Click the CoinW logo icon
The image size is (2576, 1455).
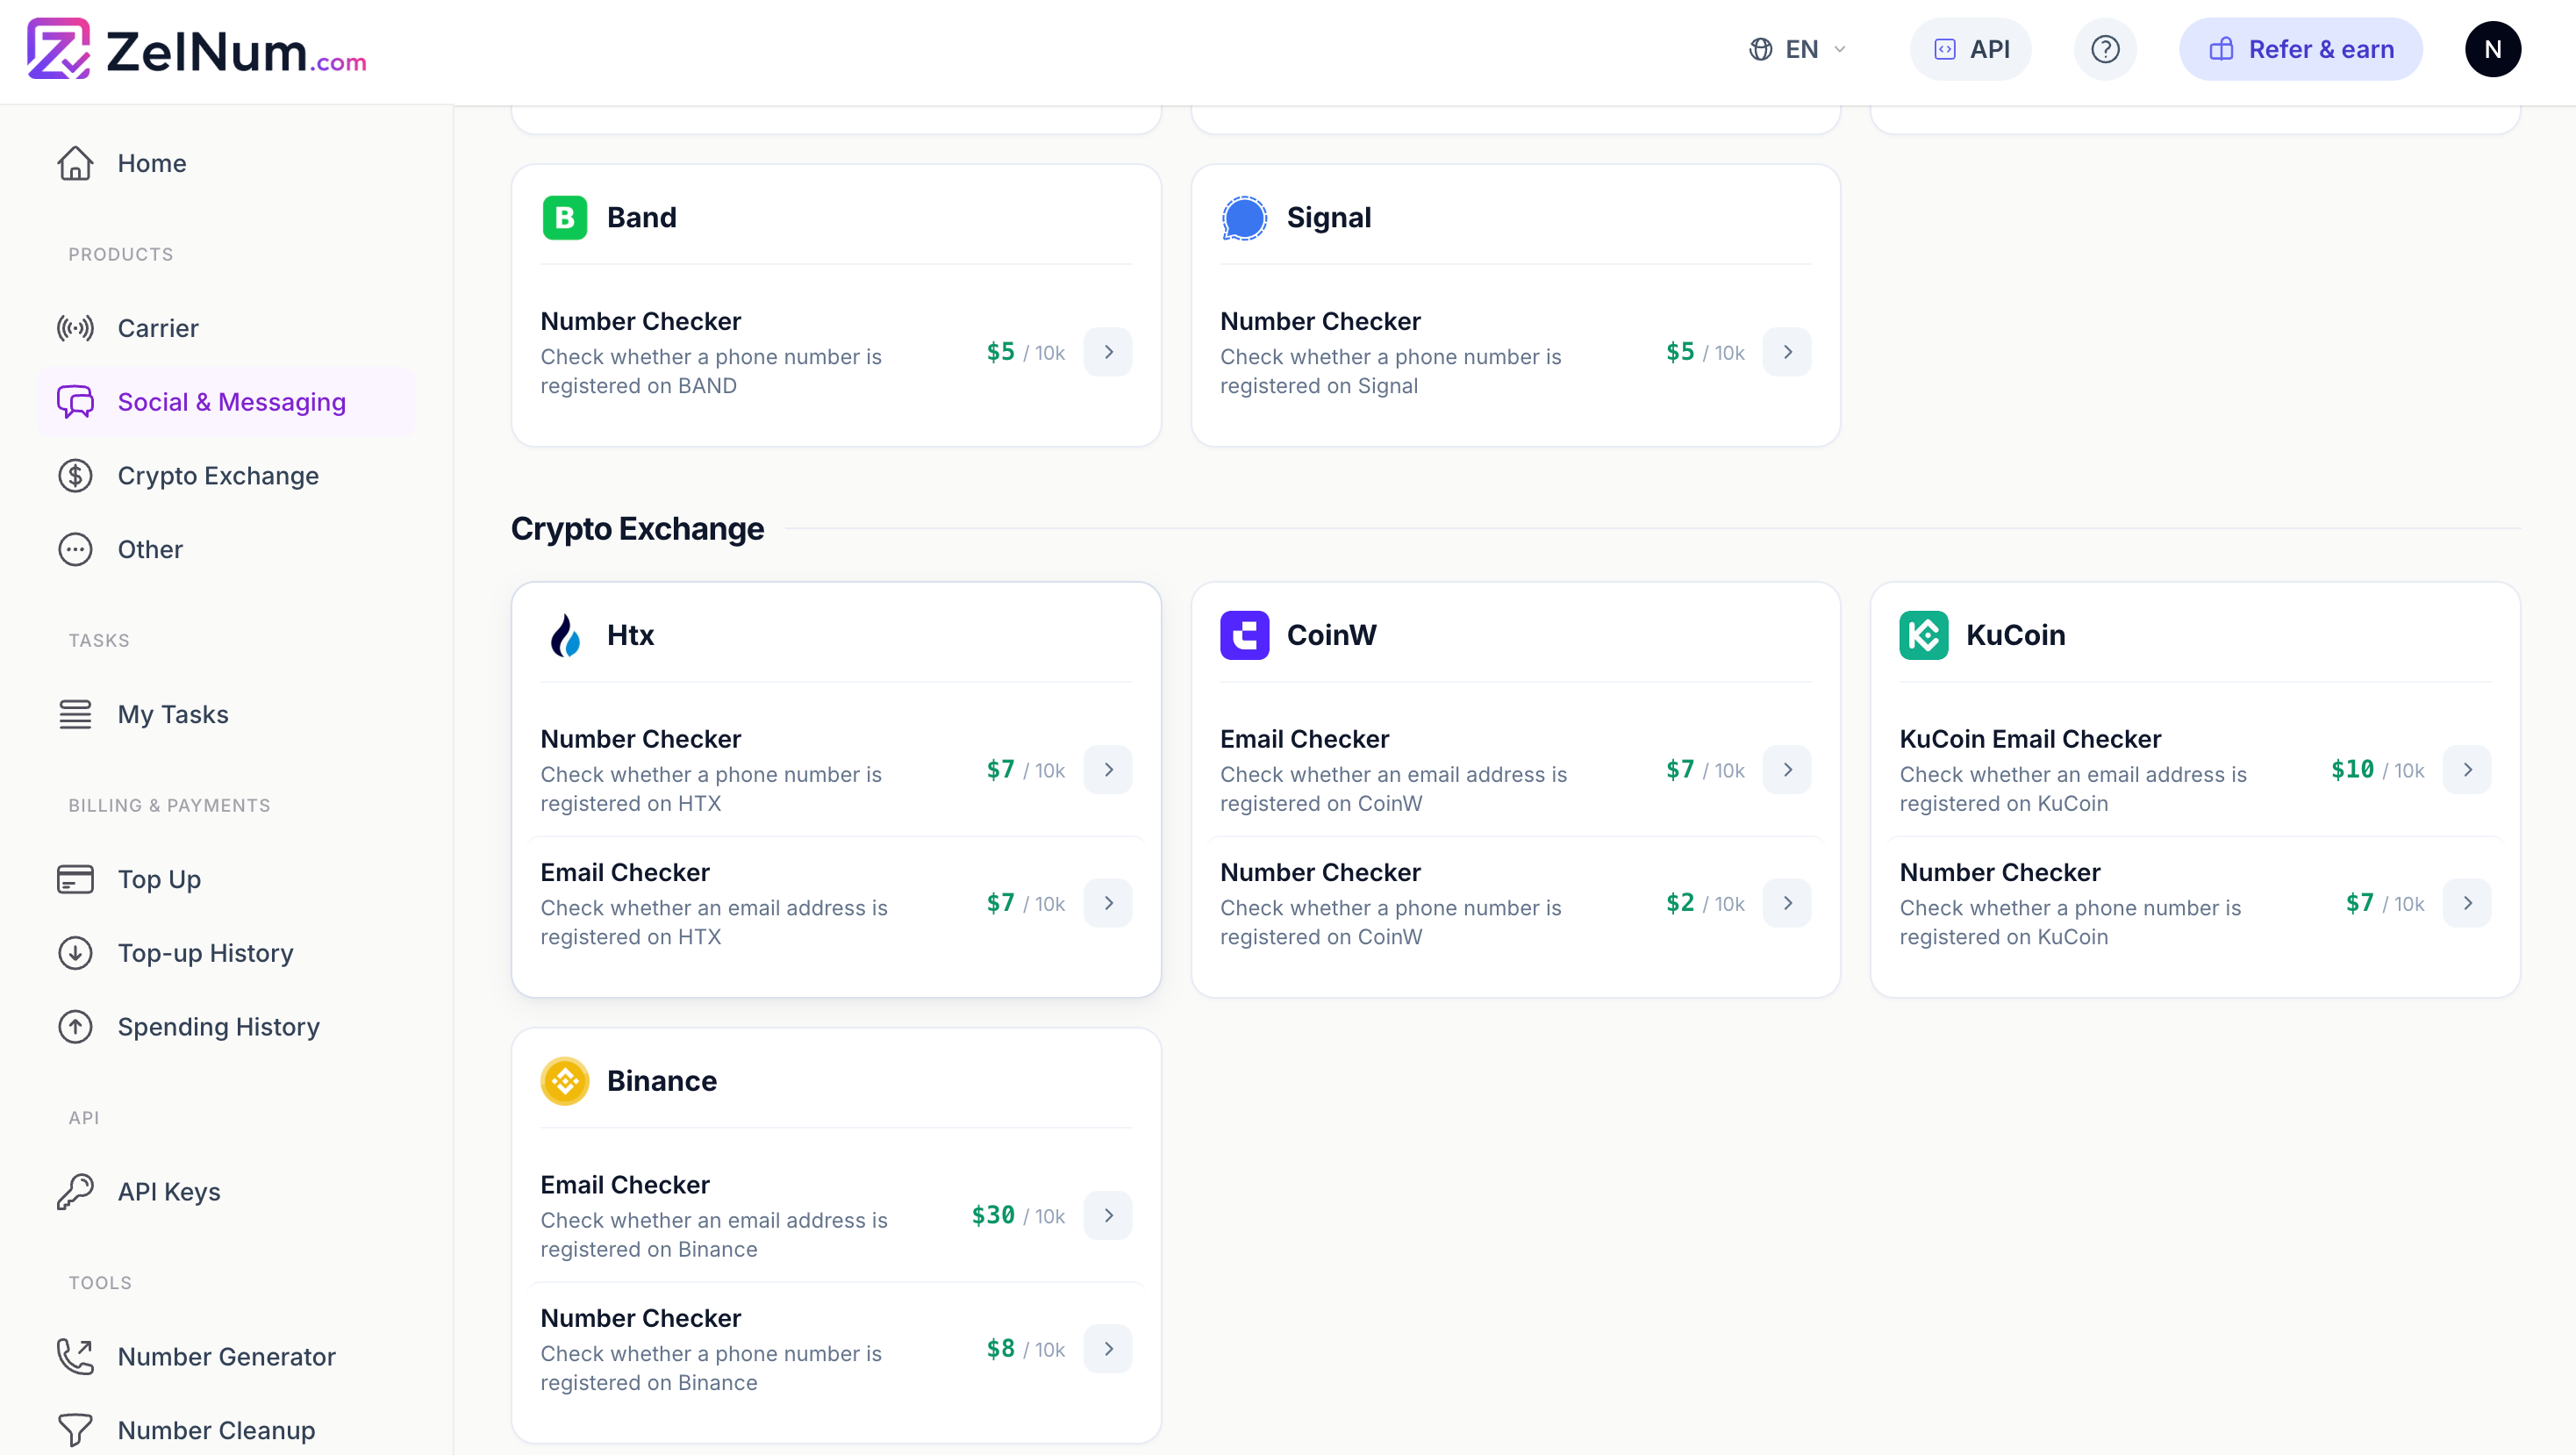(1245, 635)
